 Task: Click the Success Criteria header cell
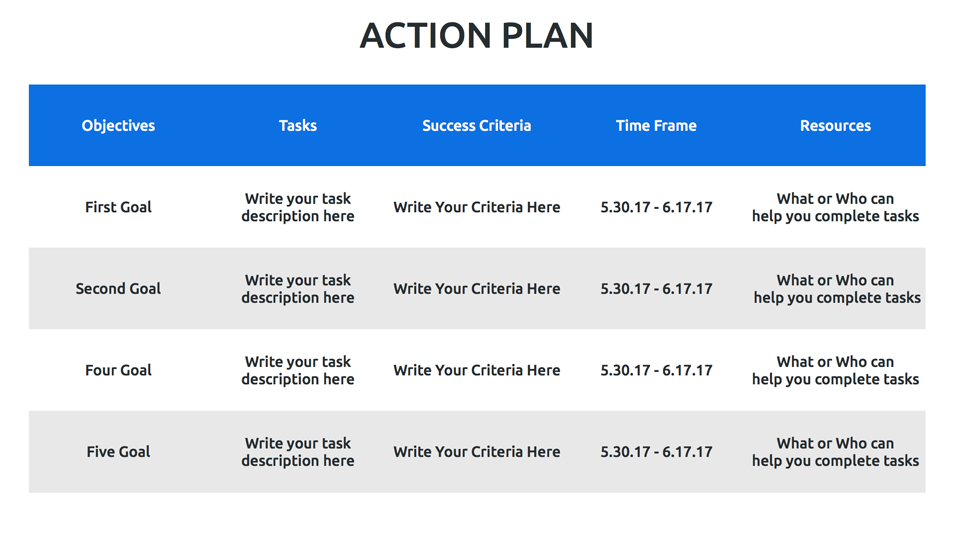[476, 126]
